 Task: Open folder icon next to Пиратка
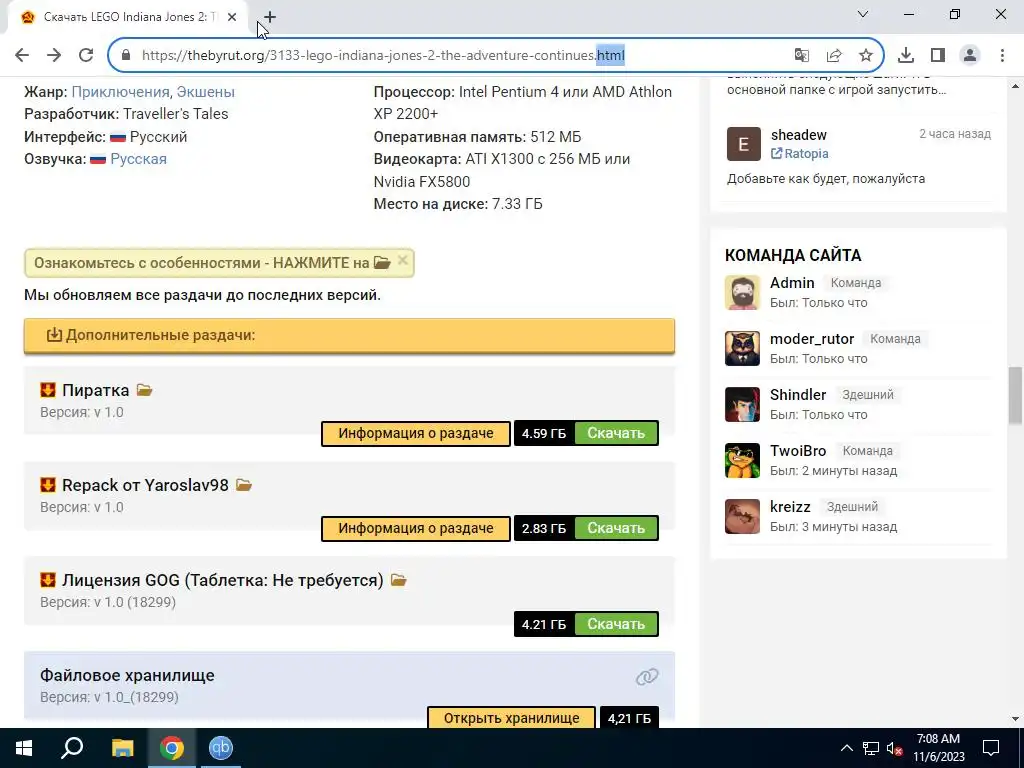(x=144, y=391)
